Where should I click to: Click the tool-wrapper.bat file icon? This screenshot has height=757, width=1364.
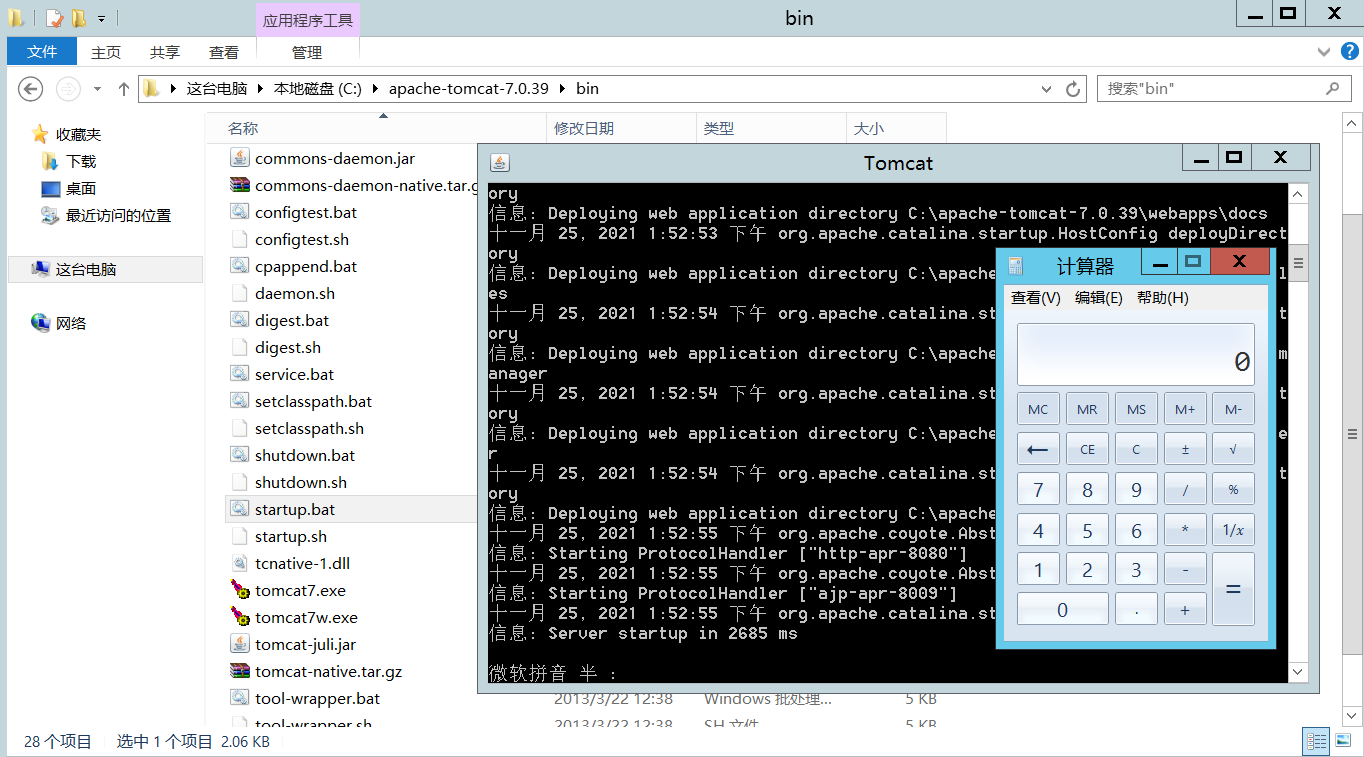pos(239,698)
